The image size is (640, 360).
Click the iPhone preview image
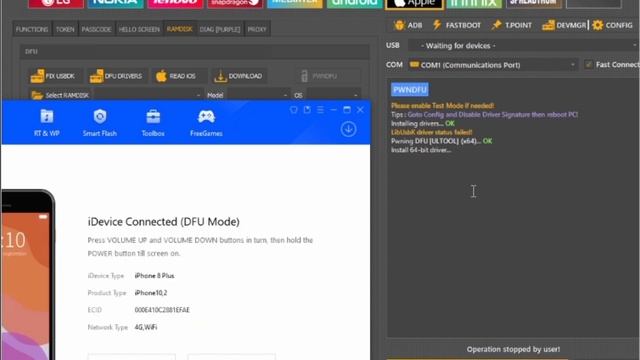[x=28, y=275]
